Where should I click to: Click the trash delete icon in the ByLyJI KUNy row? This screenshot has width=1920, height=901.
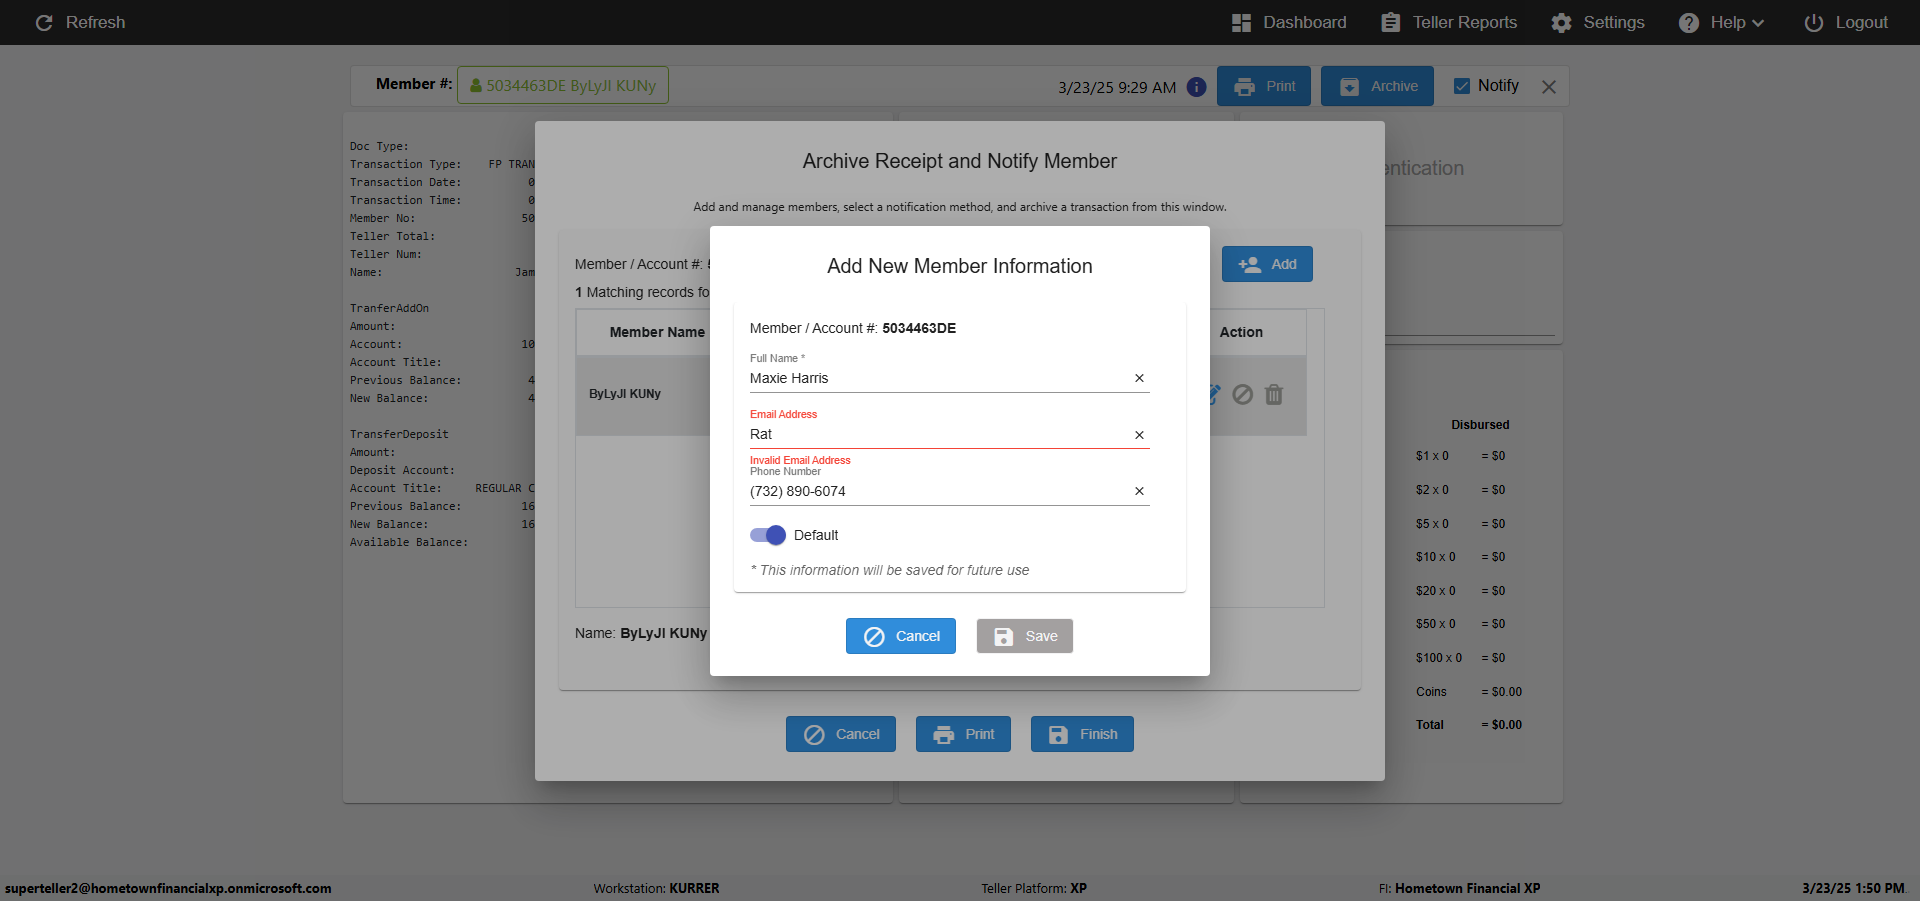coord(1274,394)
